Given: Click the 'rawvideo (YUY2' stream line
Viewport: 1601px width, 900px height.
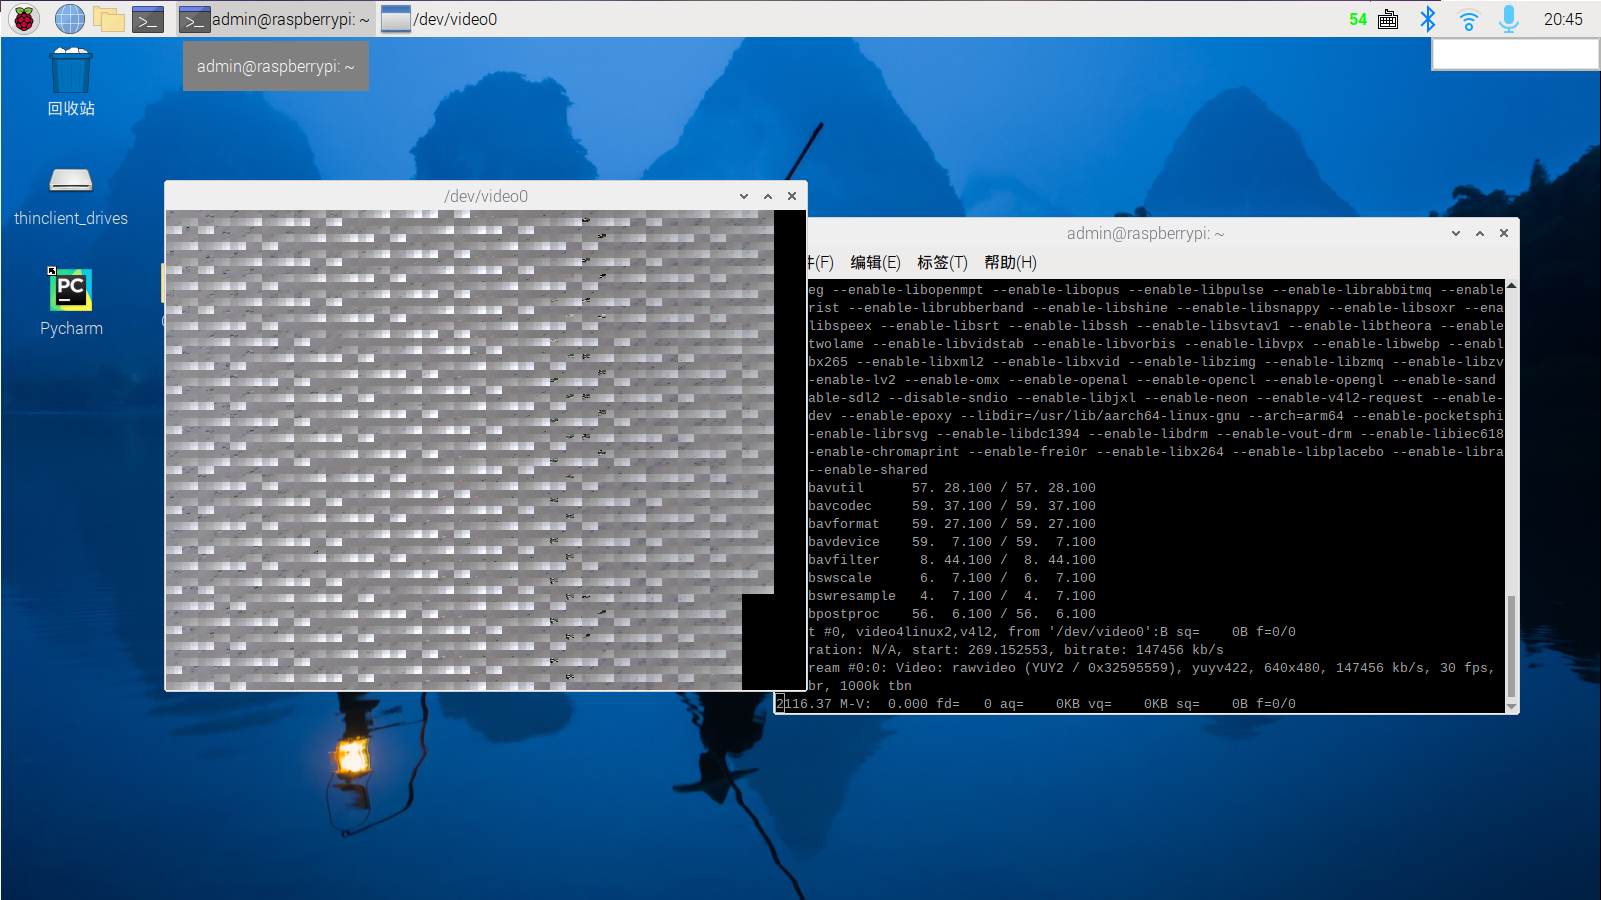Looking at the screenshot, I should [1151, 668].
